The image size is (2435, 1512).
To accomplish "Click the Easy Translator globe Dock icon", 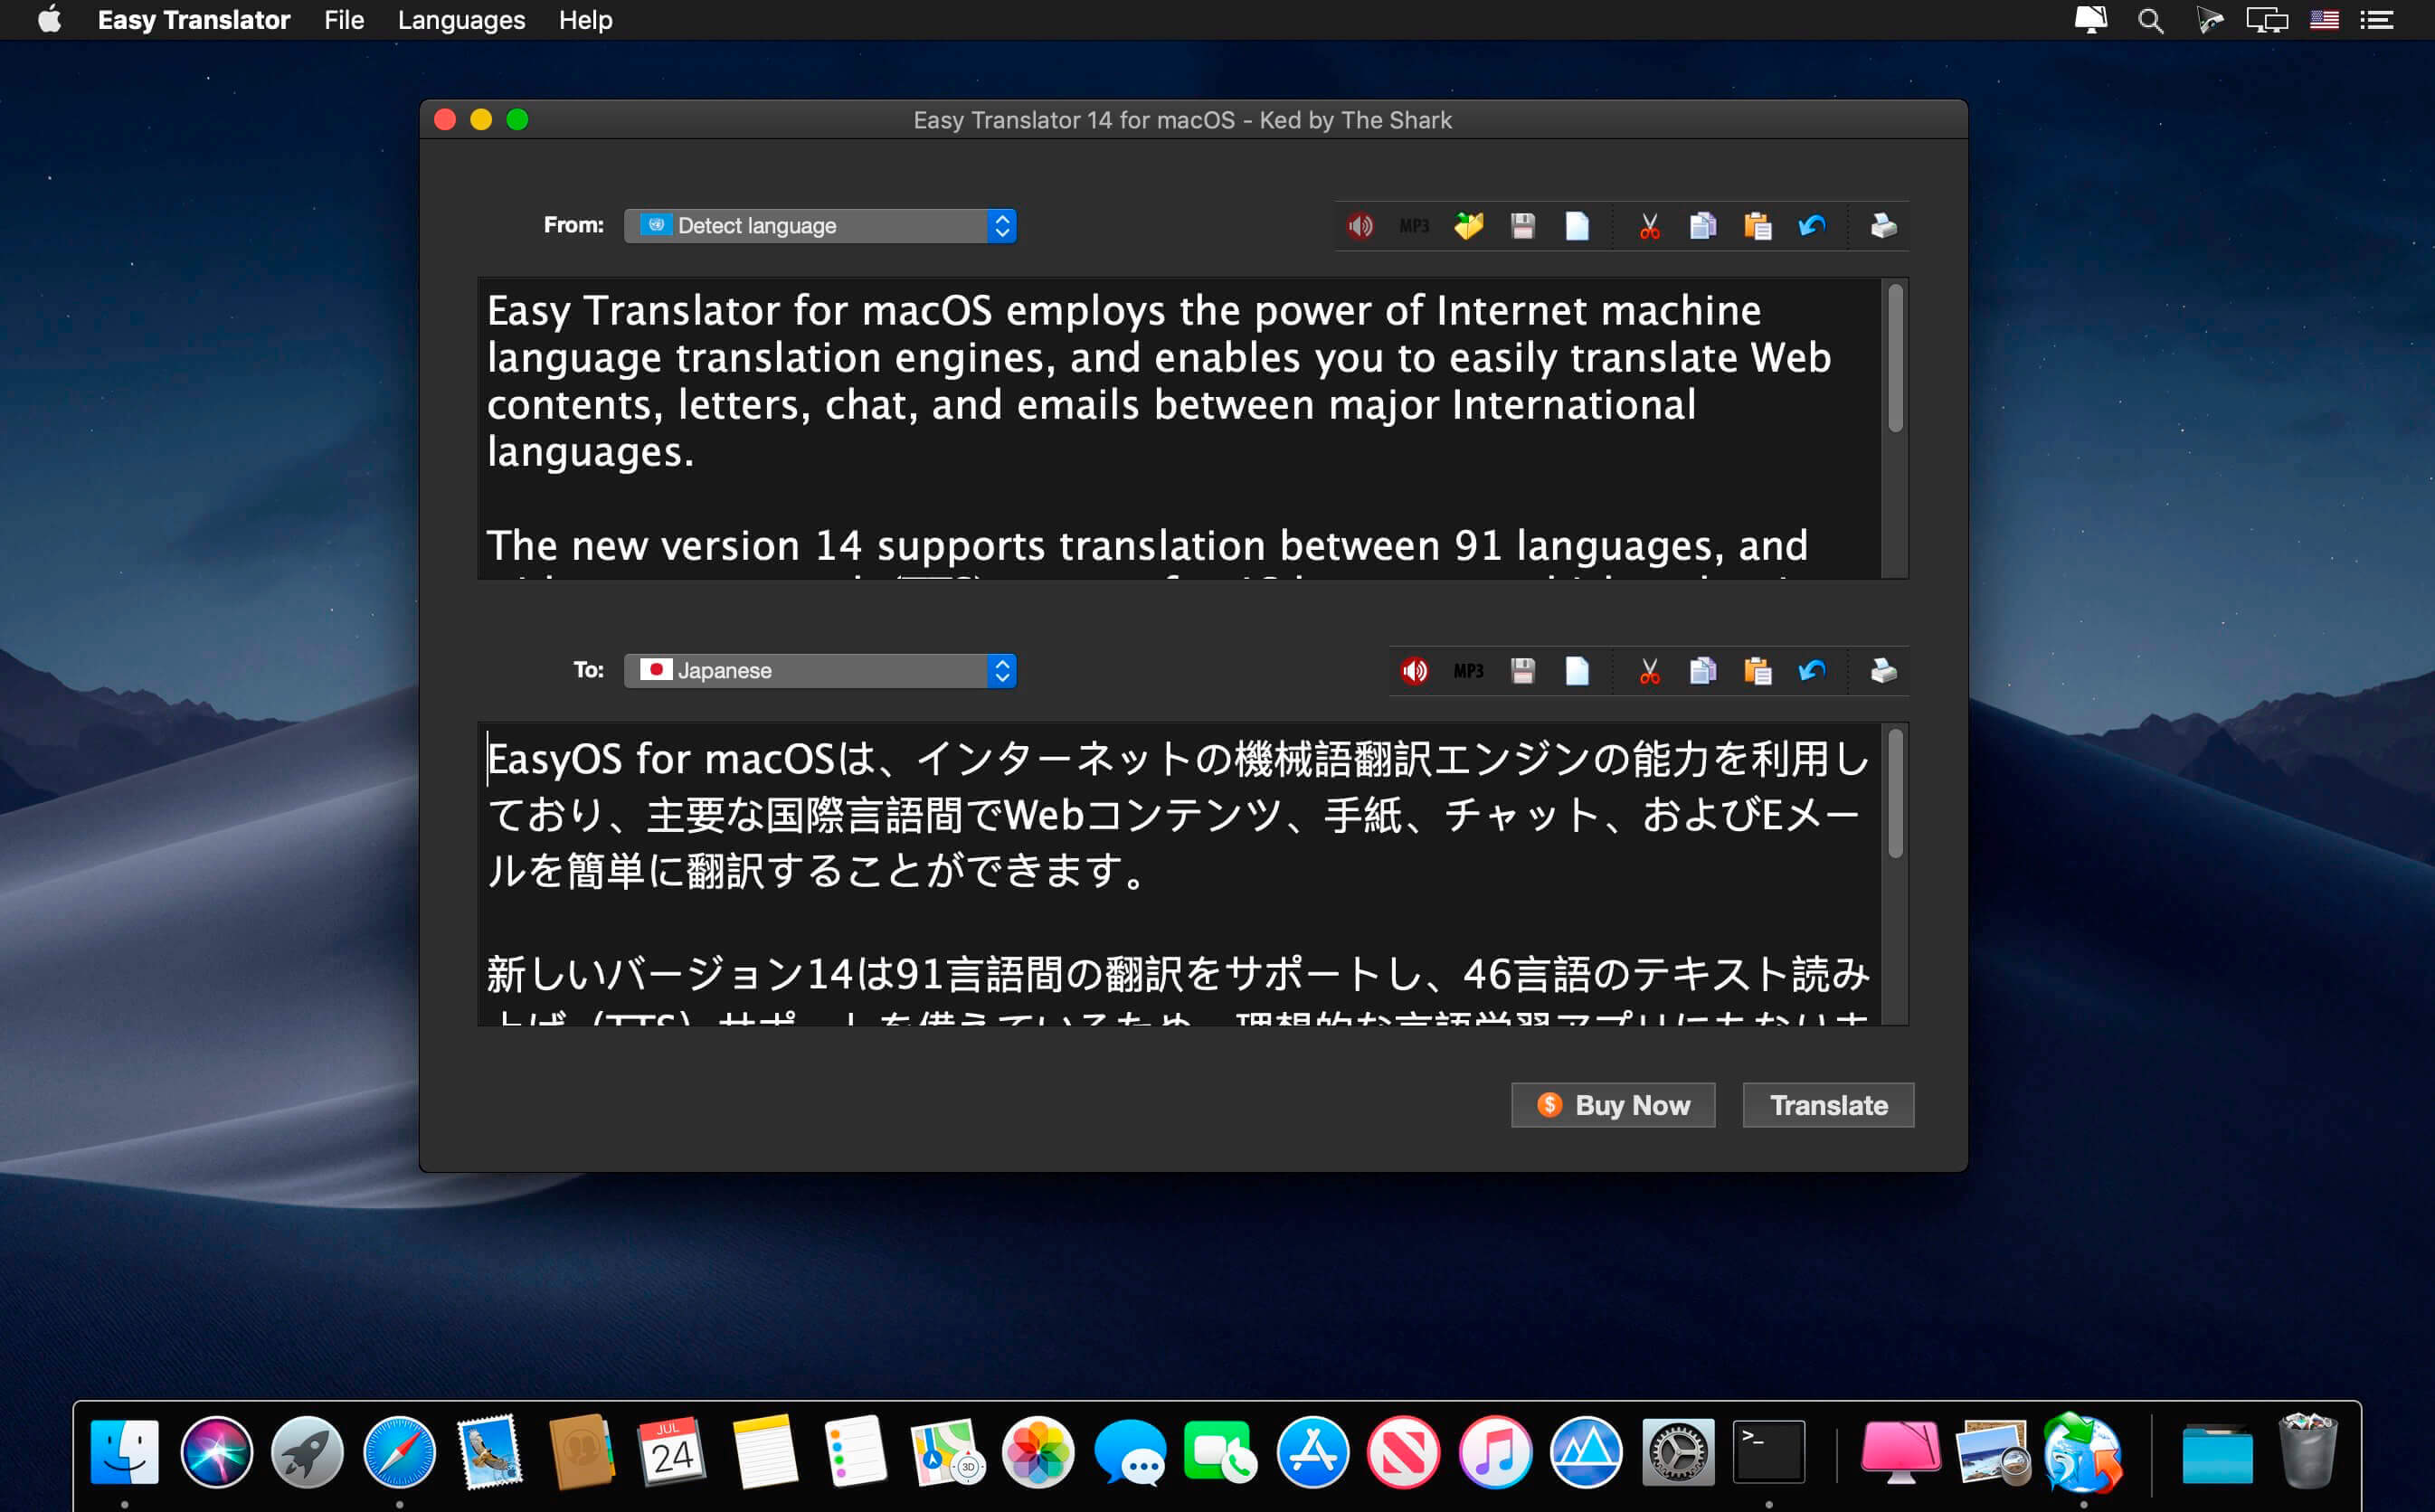I will 2083,1451.
